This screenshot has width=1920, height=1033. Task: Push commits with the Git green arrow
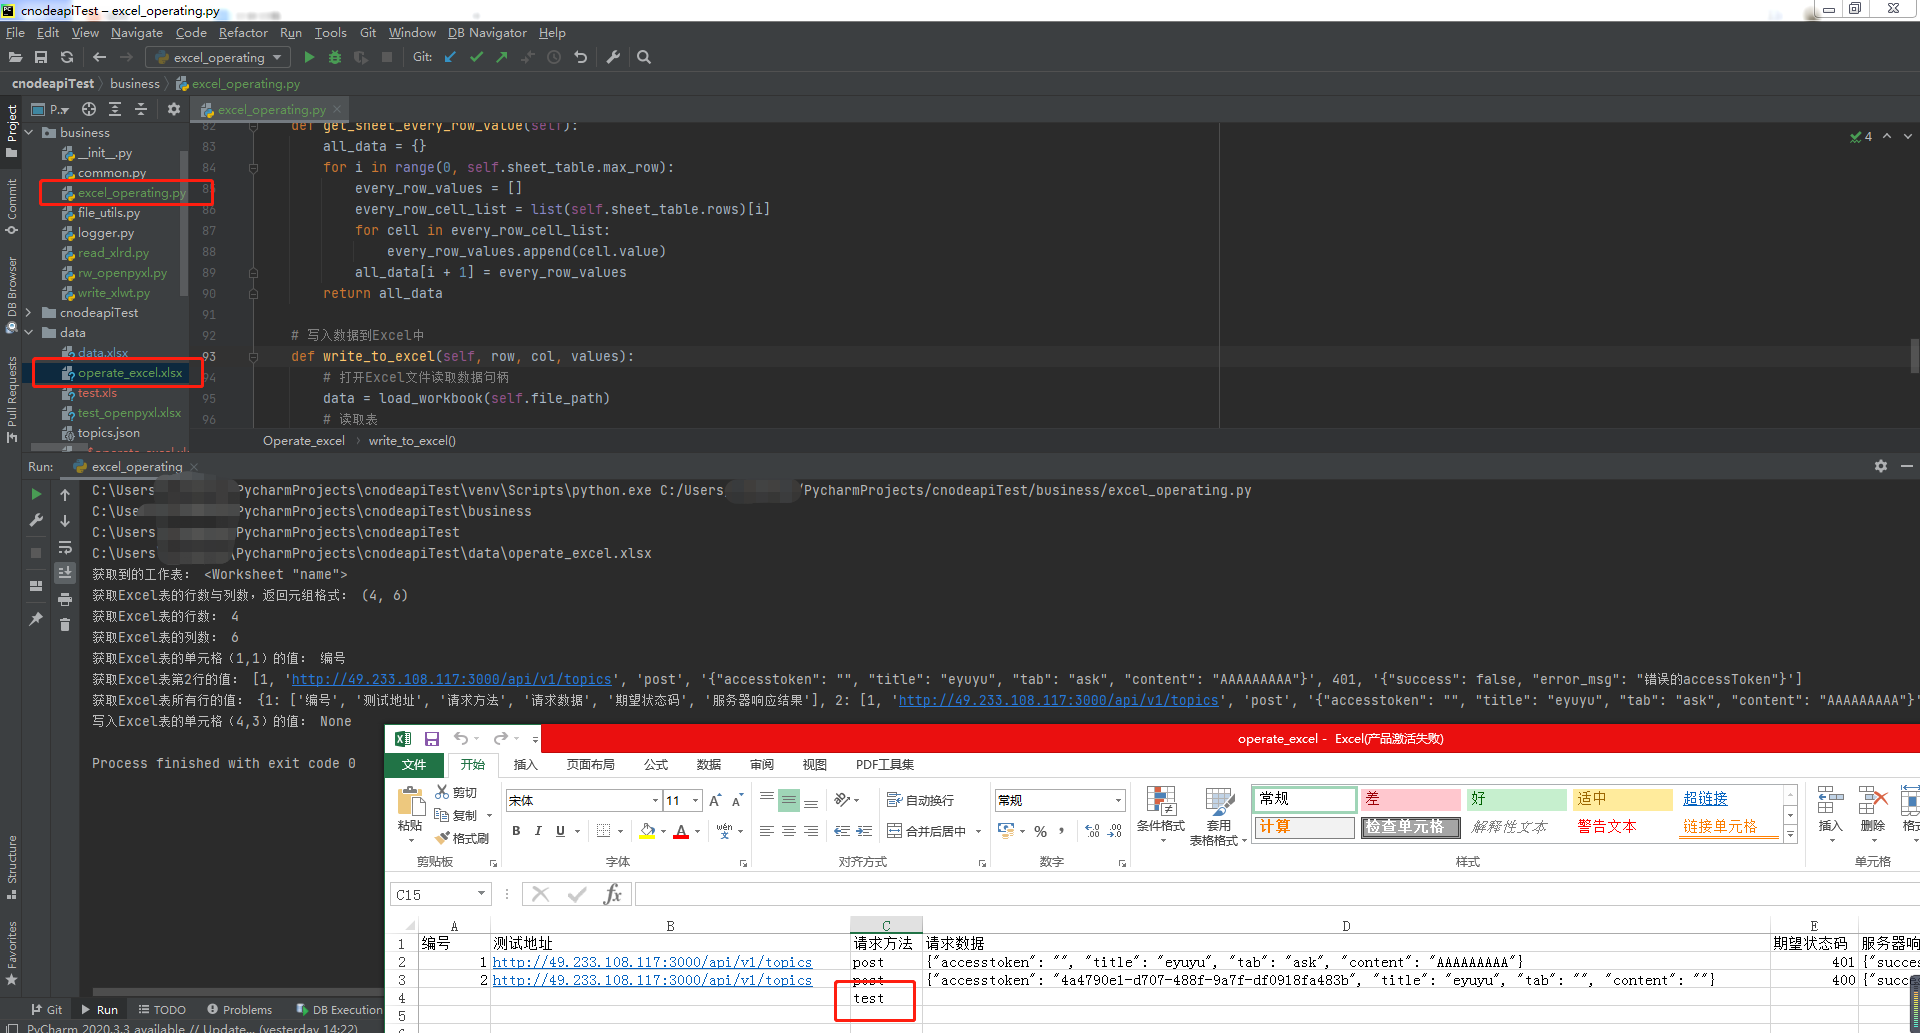(x=502, y=57)
